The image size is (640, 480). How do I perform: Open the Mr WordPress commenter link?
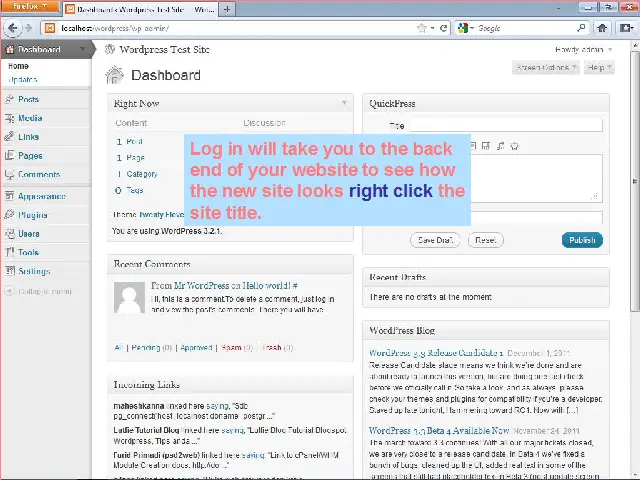pyautogui.click(x=202, y=285)
